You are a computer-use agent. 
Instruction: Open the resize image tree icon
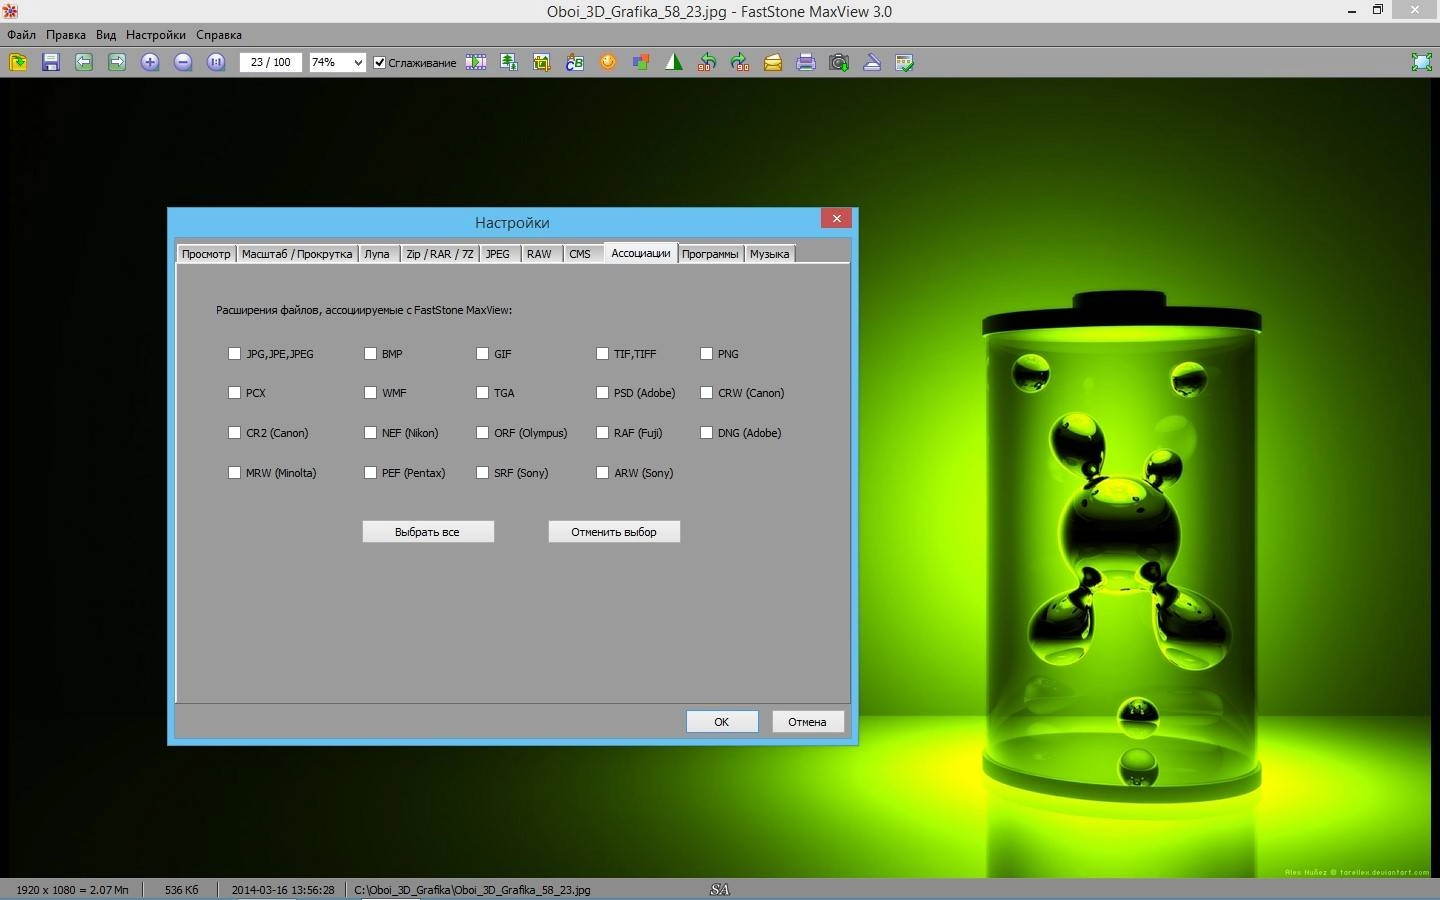point(509,62)
